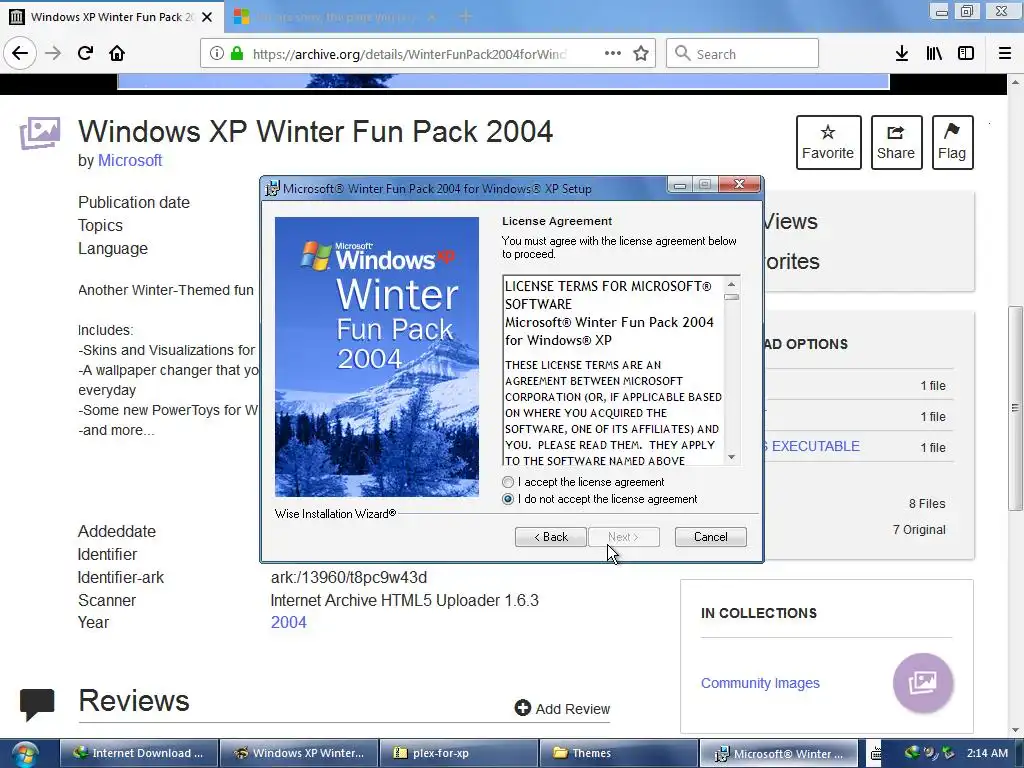
Task: Show site information icon in address bar
Action: 217,54
